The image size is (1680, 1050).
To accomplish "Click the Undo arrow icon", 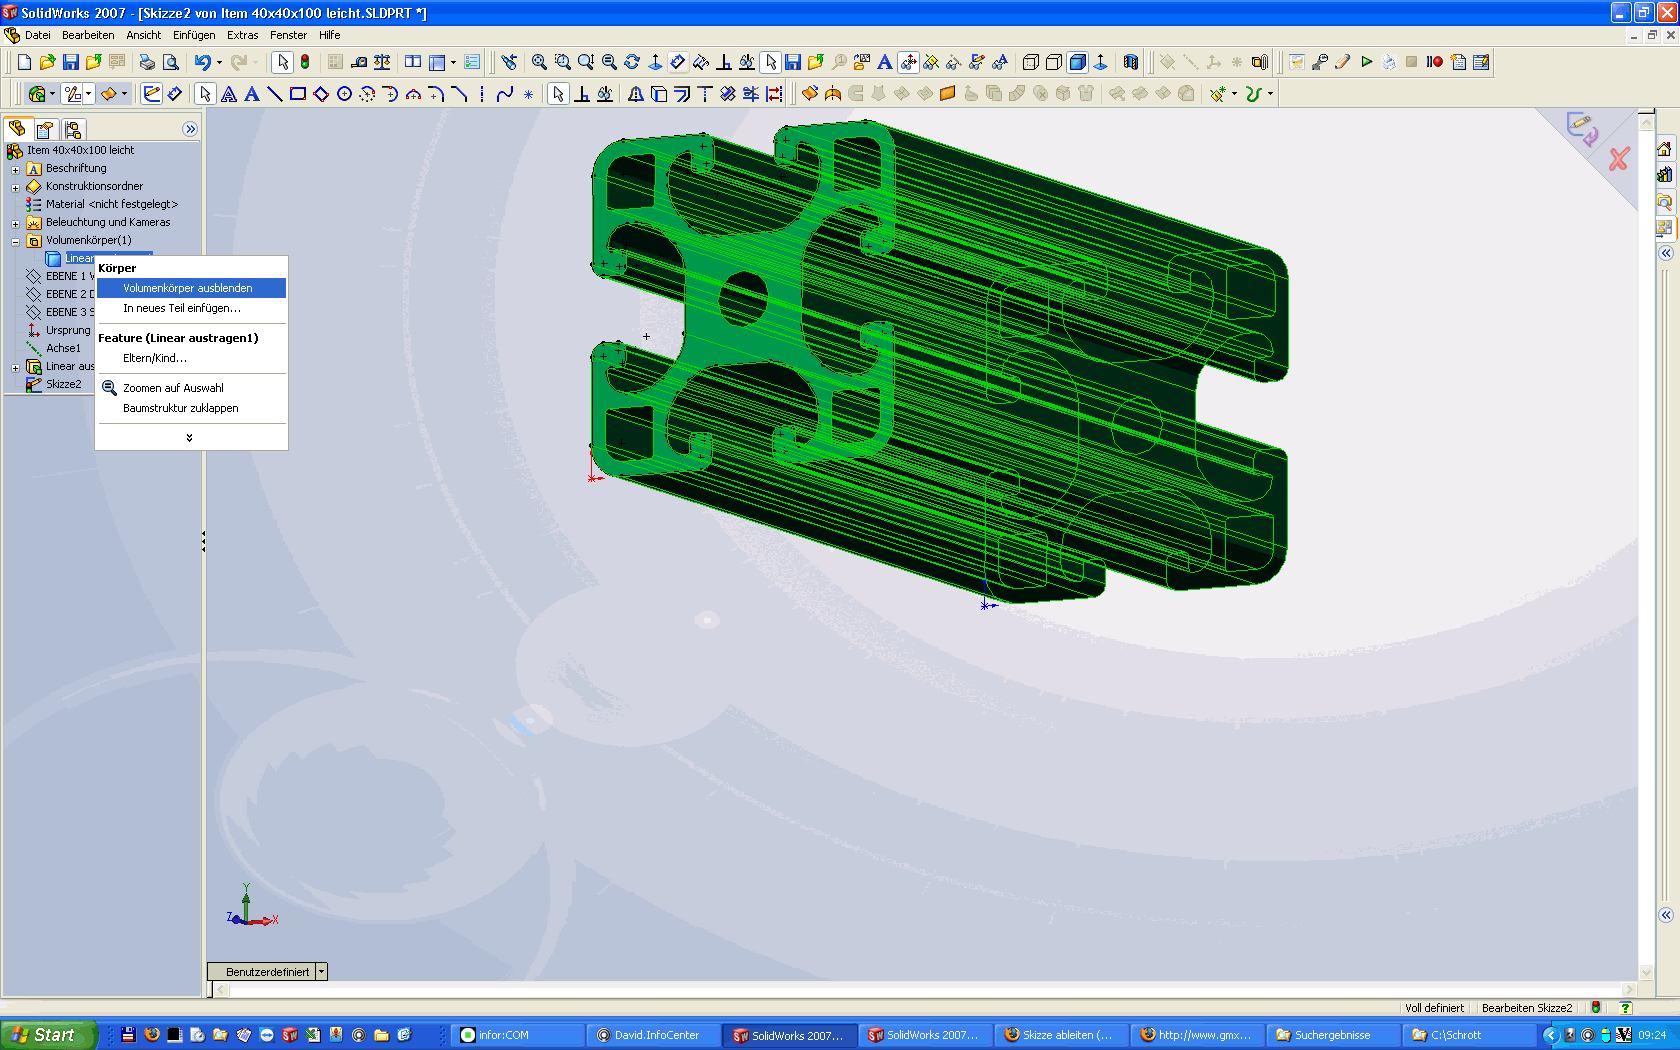I will click(x=202, y=62).
